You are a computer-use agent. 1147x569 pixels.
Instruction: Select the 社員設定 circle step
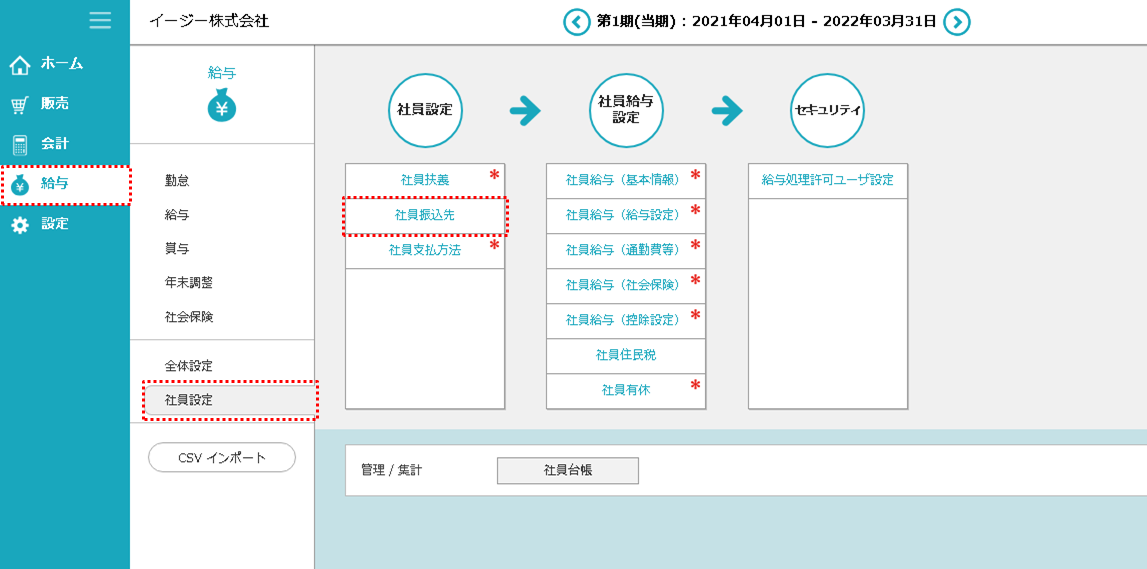(x=425, y=110)
